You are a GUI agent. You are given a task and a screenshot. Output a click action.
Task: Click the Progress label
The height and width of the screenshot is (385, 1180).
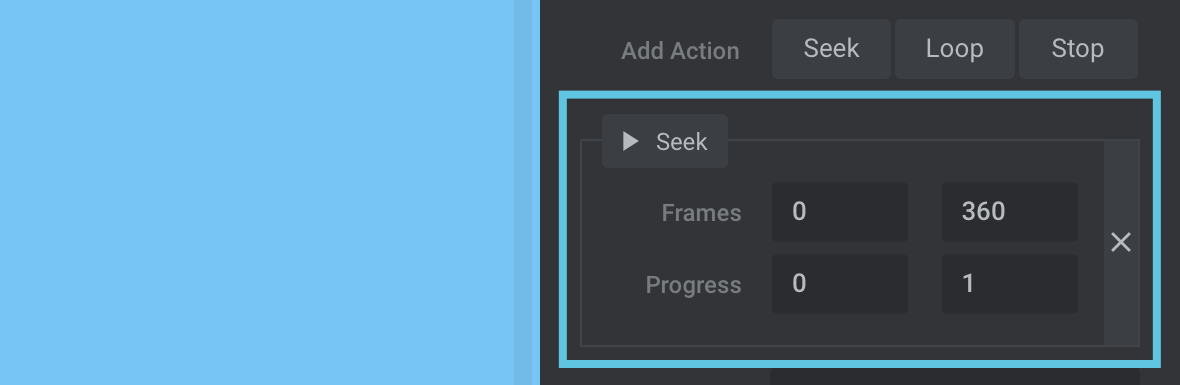(x=694, y=285)
